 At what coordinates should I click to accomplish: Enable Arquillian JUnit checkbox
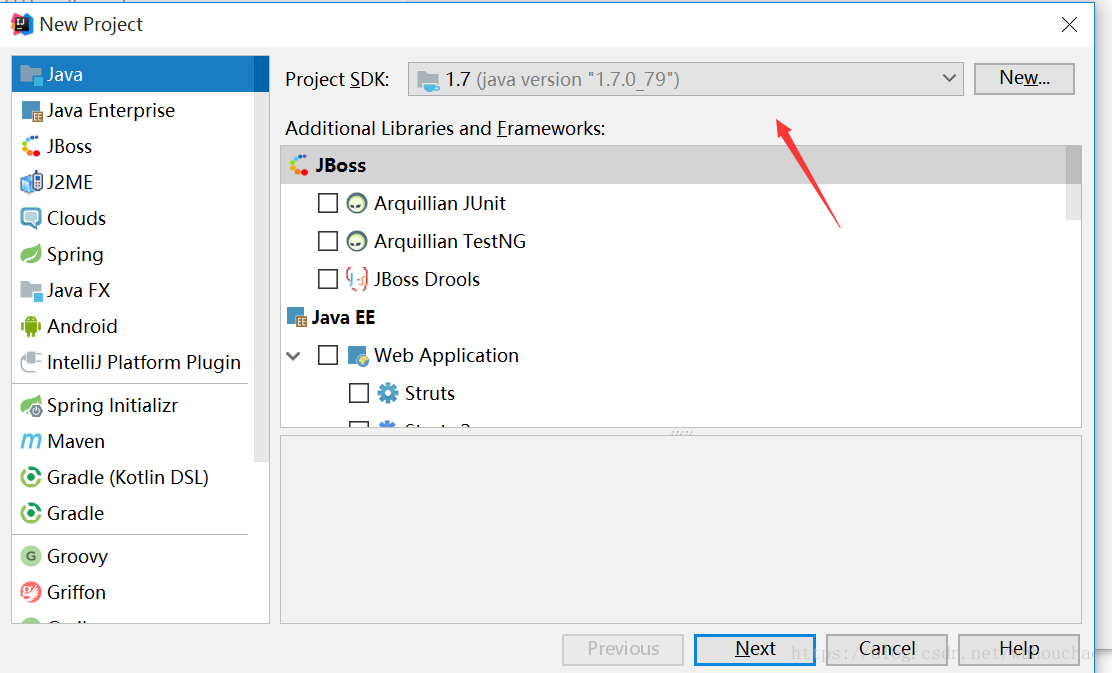pos(328,204)
